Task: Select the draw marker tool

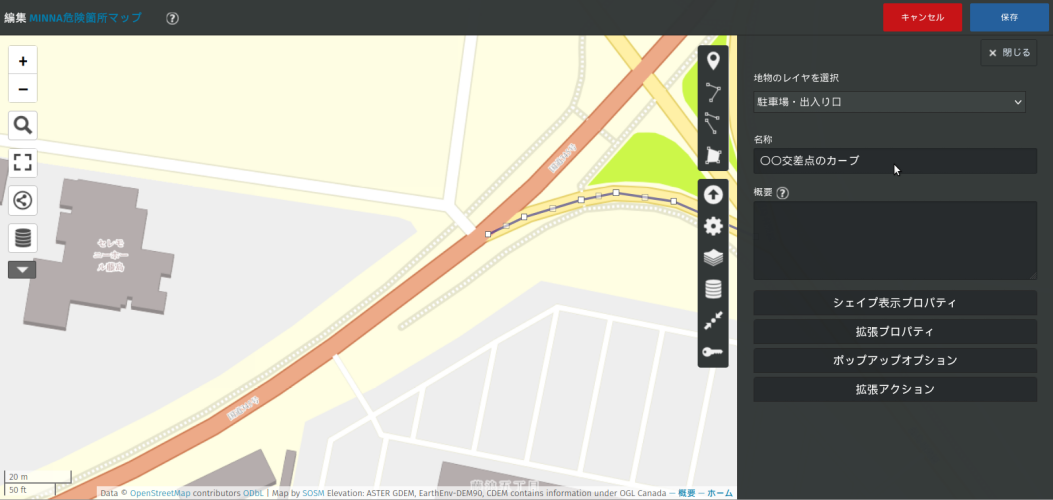Action: (713, 61)
